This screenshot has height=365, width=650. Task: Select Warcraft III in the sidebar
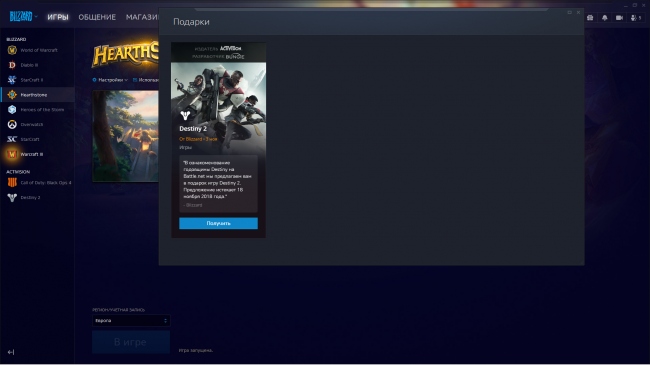(x=37, y=154)
